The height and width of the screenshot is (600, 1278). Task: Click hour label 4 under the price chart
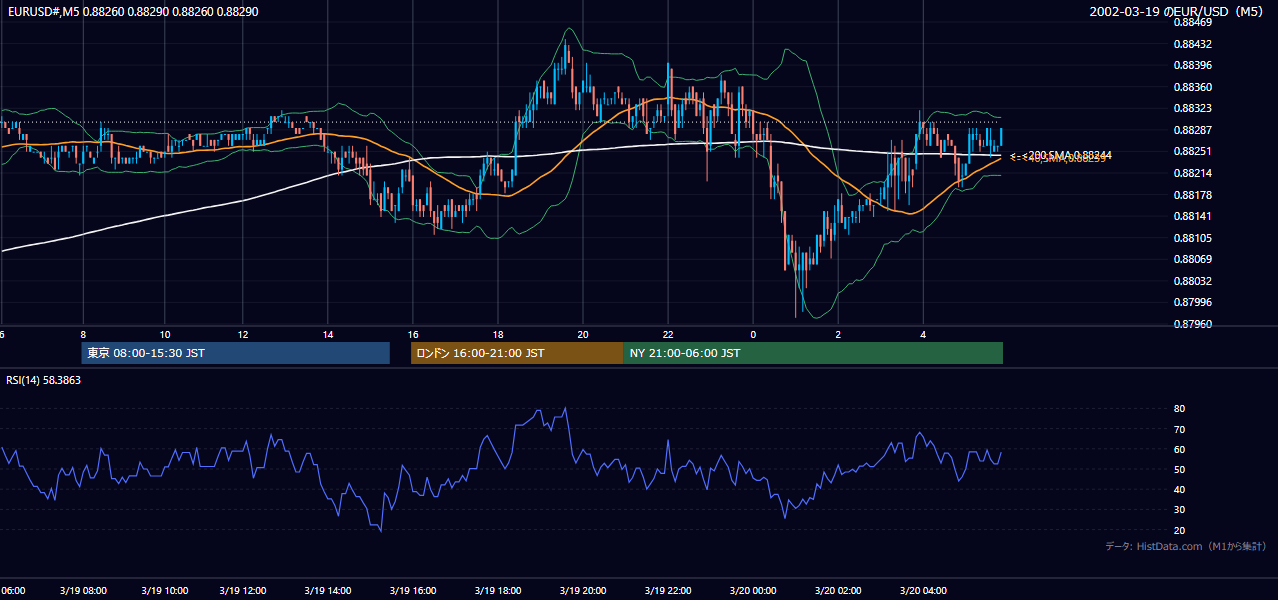point(923,334)
